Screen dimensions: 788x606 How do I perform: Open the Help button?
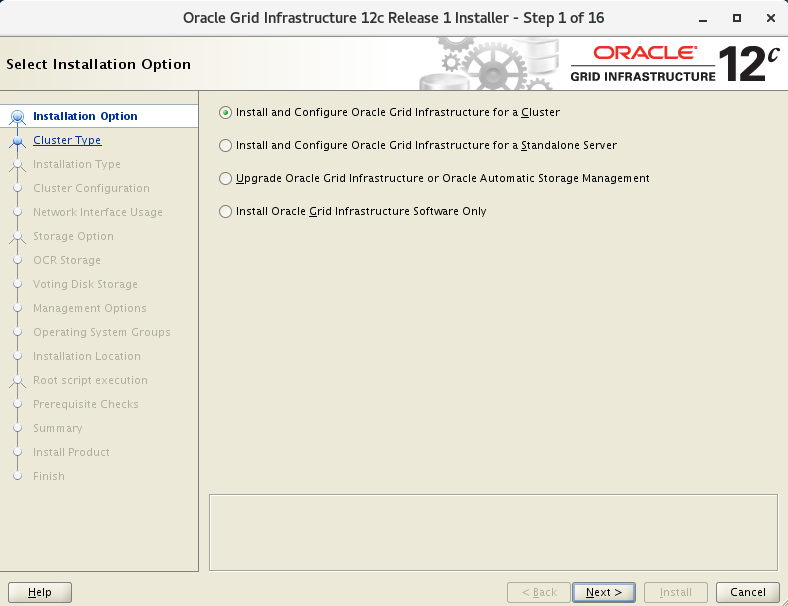coord(40,592)
